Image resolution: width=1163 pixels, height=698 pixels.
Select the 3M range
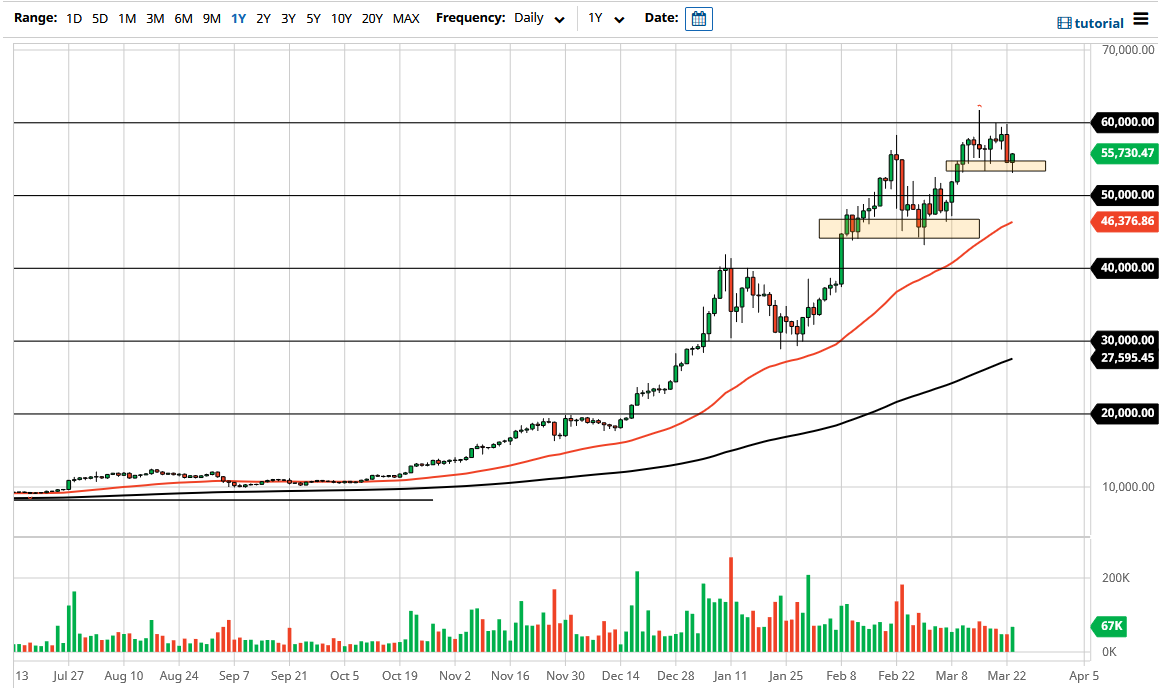pyautogui.click(x=154, y=18)
